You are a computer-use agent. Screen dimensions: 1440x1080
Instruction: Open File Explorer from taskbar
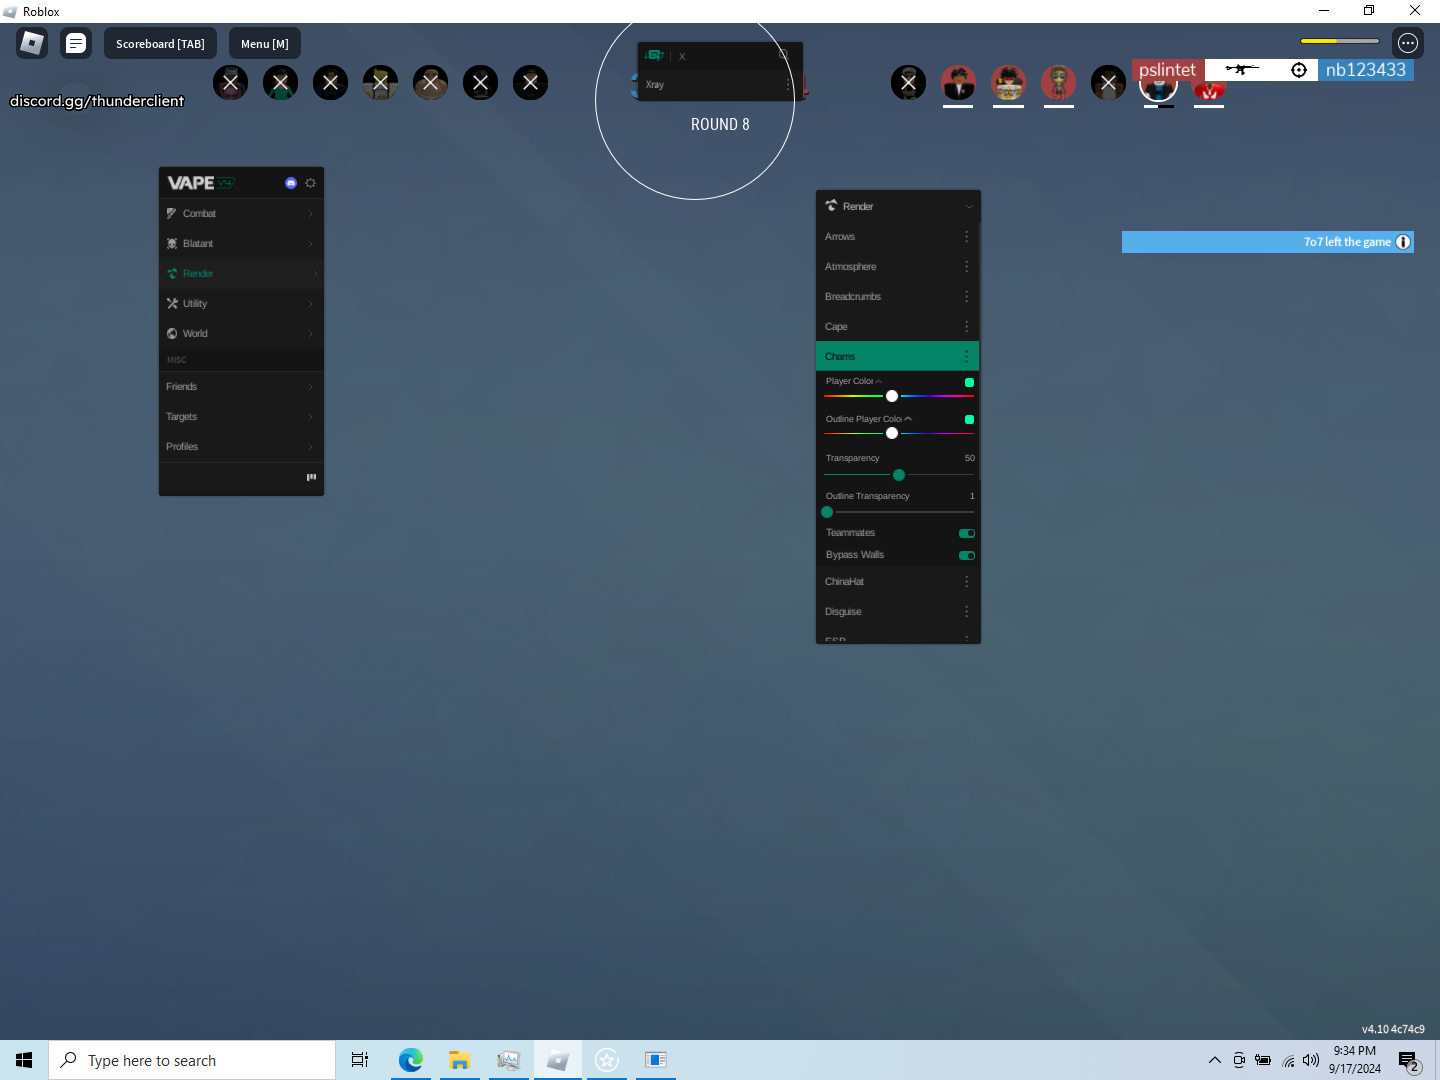459,1060
